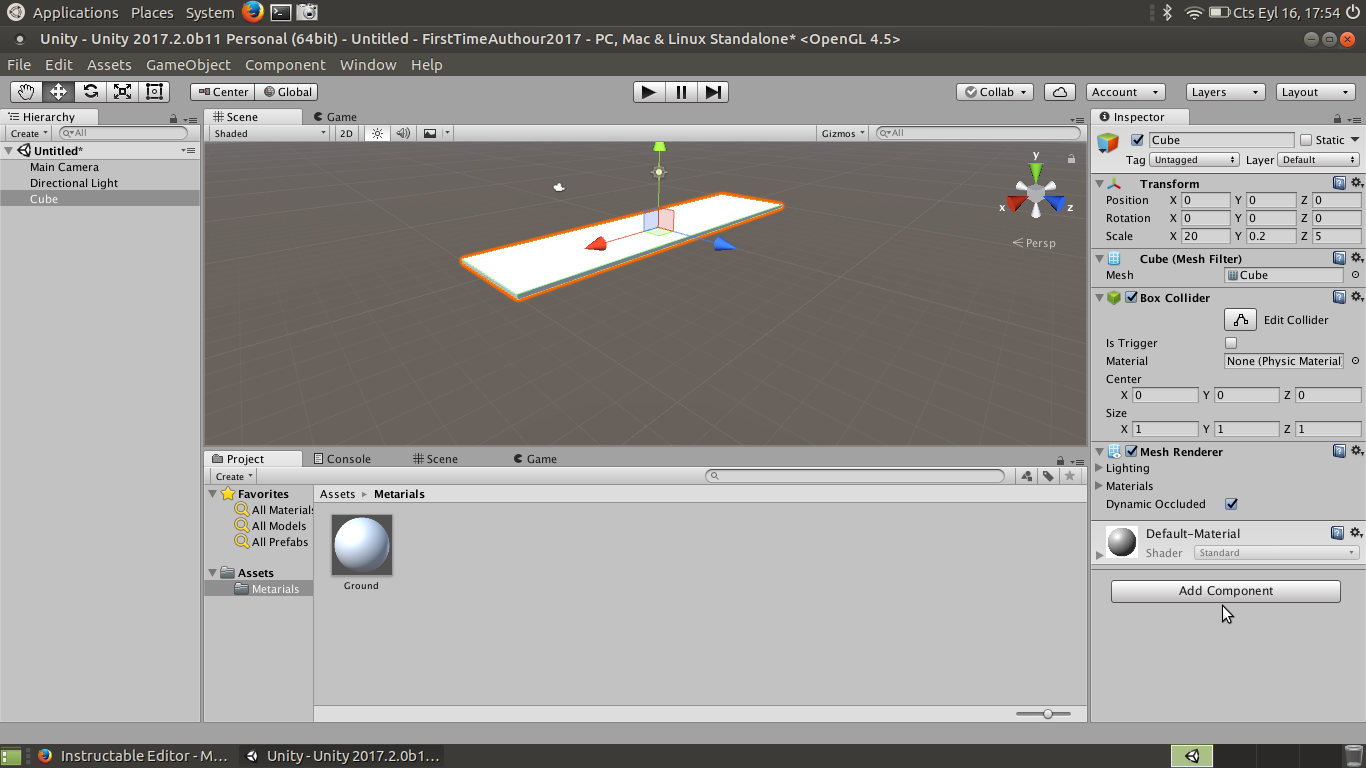Search project assets by label
The height and width of the screenshot is (768, 1366).
coord(1048,476)
